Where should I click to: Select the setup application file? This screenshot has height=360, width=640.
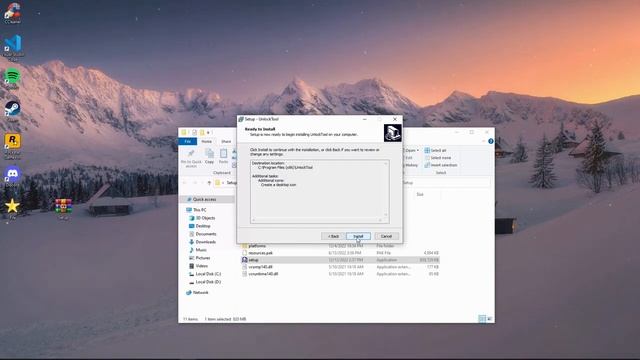pos(340,260)
